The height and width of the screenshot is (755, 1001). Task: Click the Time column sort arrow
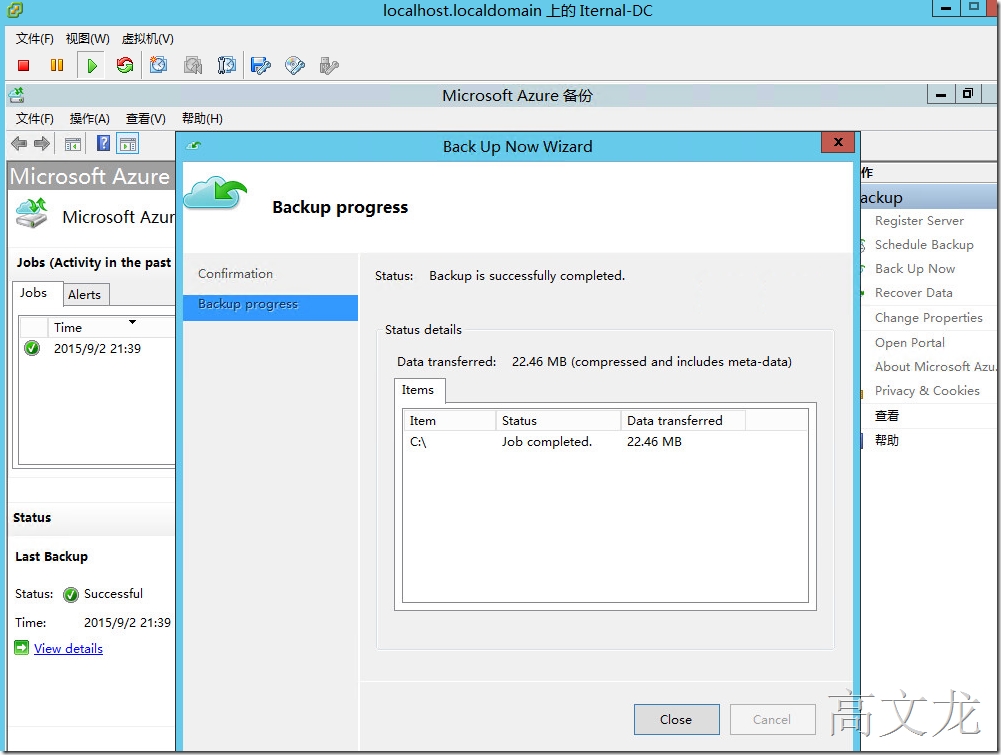pos(132,322)
